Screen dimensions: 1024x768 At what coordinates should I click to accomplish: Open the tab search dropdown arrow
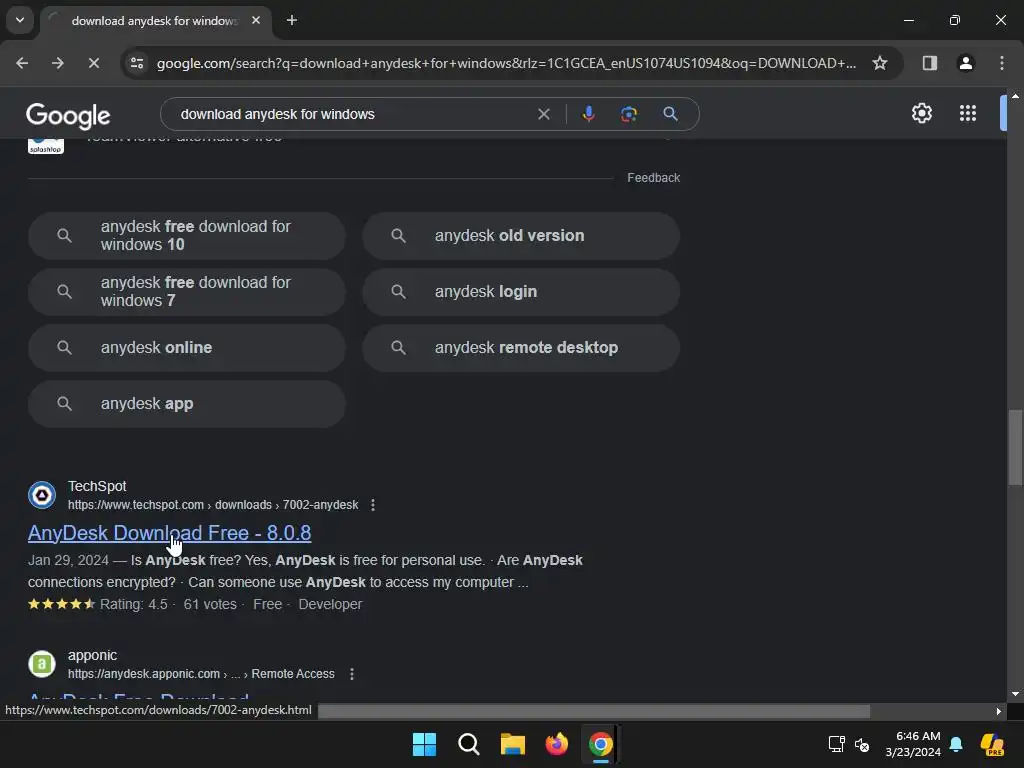point(20,20)
